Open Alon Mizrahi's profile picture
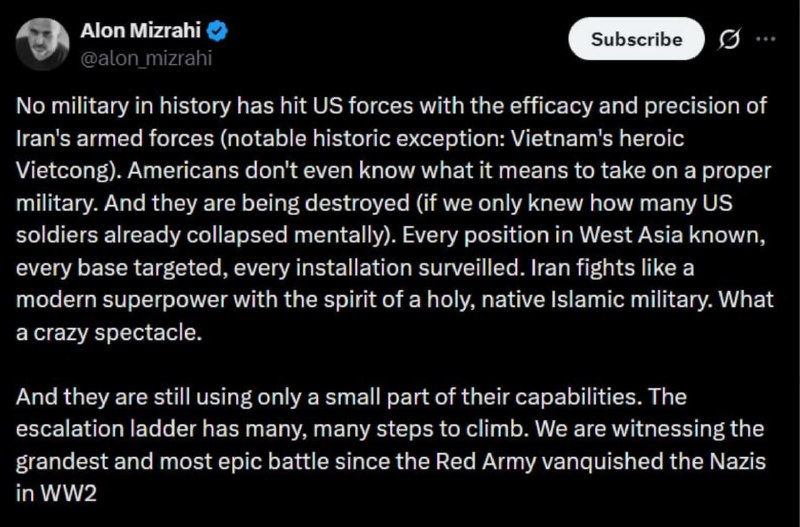This screenshot has height=527, width=800. 42,44
